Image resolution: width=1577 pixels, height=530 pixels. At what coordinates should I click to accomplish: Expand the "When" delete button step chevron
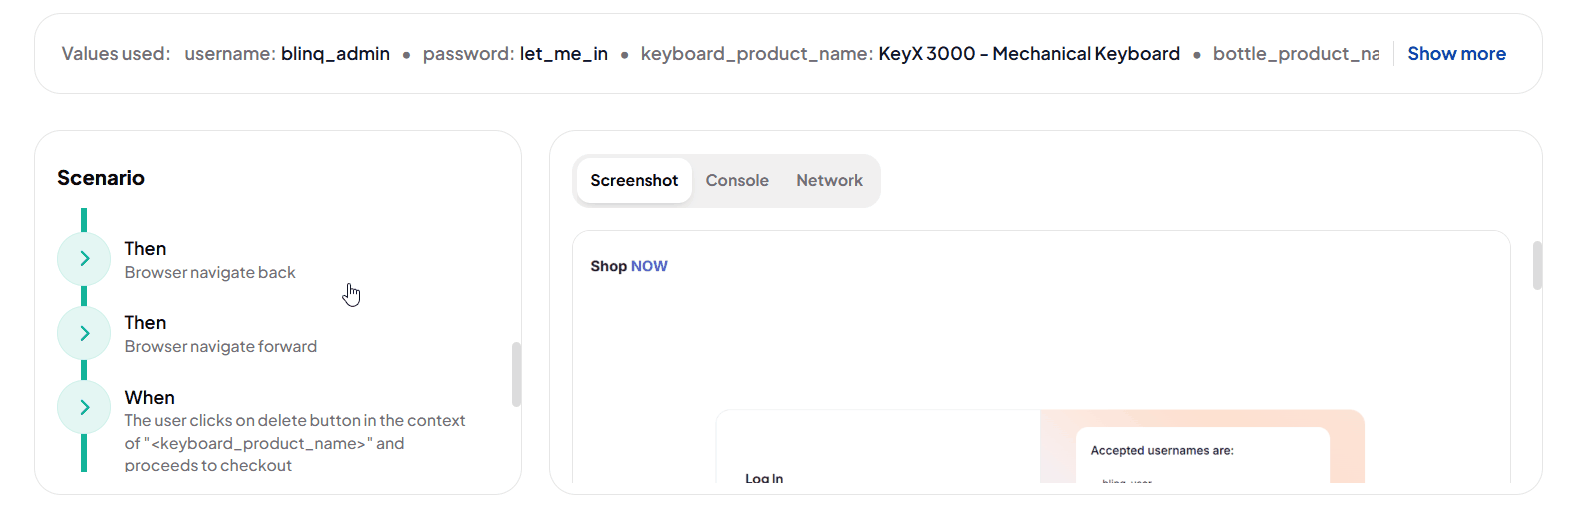pyautogui.click(x=84, y=407)
